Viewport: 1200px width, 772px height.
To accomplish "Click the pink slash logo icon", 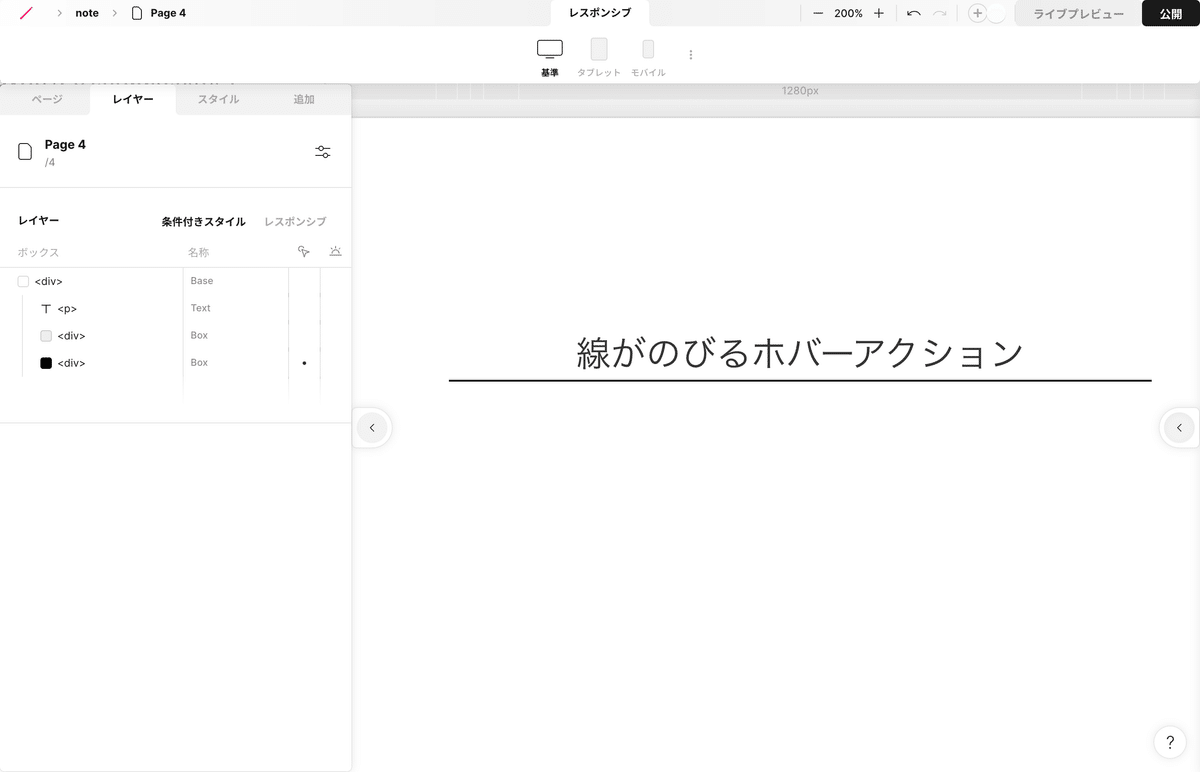I will point(26,13).
